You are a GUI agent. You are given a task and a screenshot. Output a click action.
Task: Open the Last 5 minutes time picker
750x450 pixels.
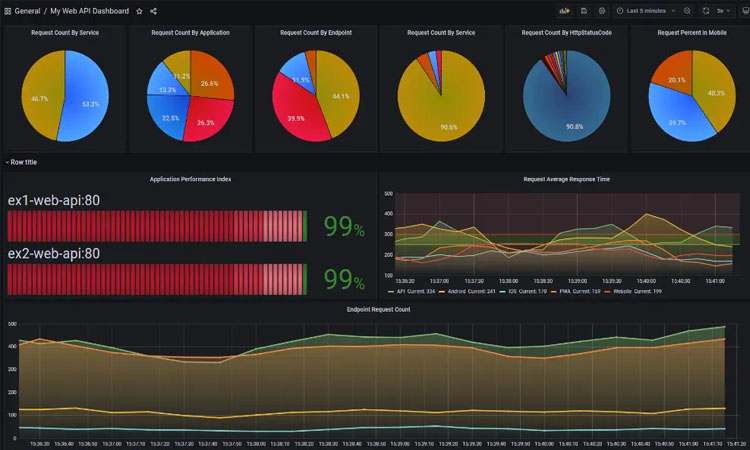tap(646, 11)
